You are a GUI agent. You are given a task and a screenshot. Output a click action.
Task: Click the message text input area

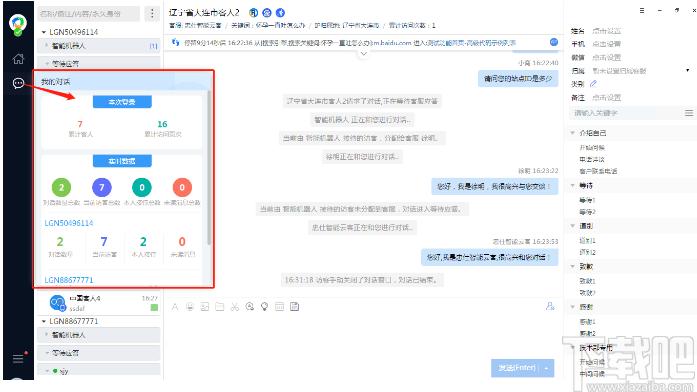pyautogui.click(x=364, y=336)
